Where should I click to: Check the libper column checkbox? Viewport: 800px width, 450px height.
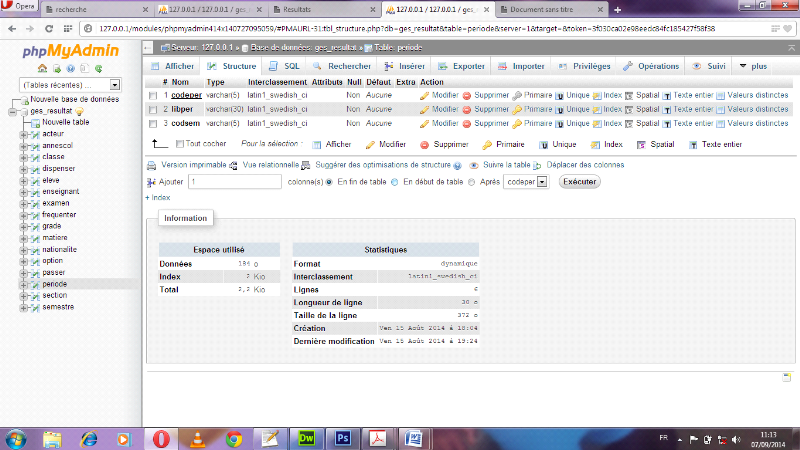tap(153, 110)
